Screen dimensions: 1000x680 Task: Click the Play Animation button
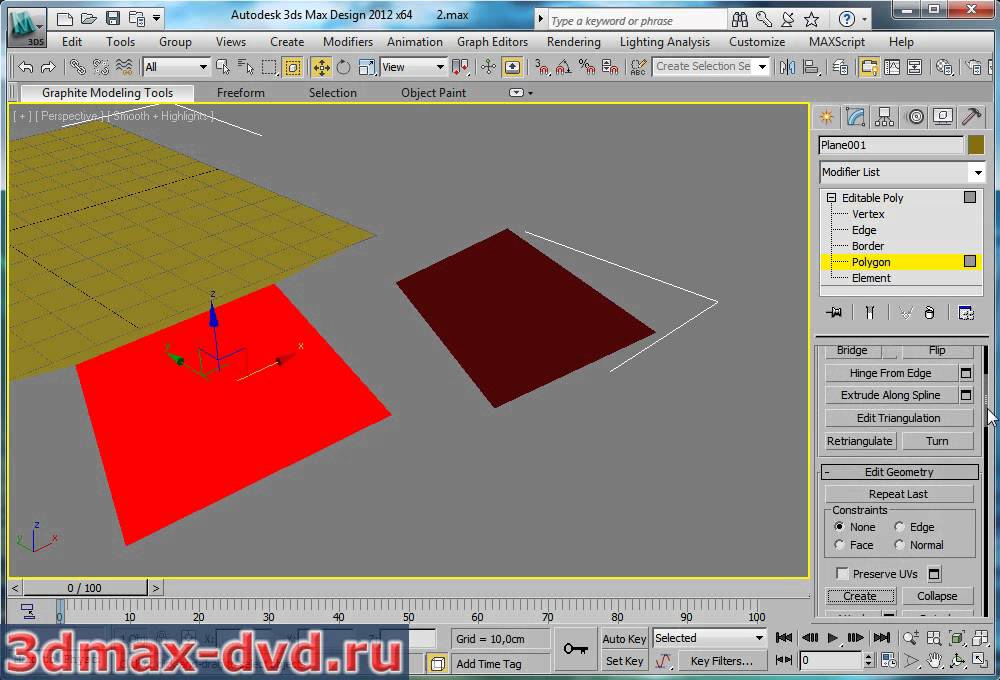pos(832,637)
